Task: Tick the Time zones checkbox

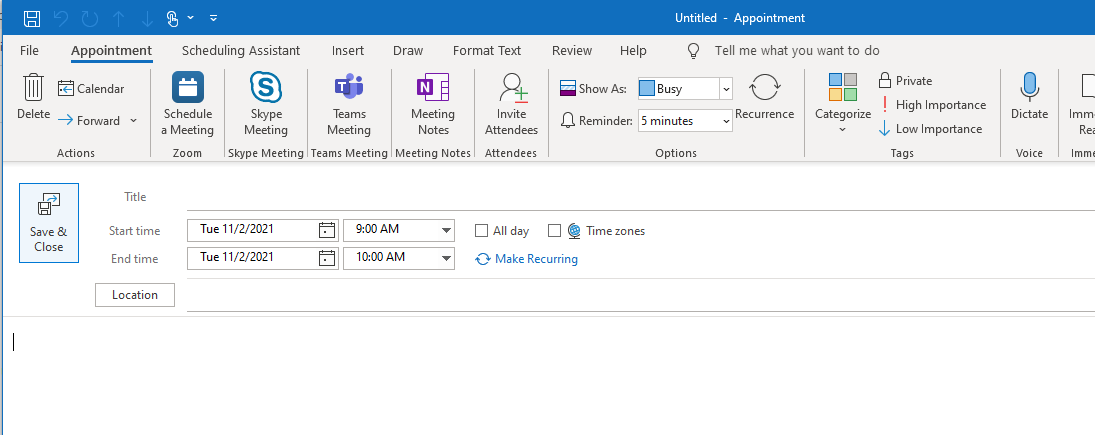Action: pyautogui.click(x=554, y=230)
